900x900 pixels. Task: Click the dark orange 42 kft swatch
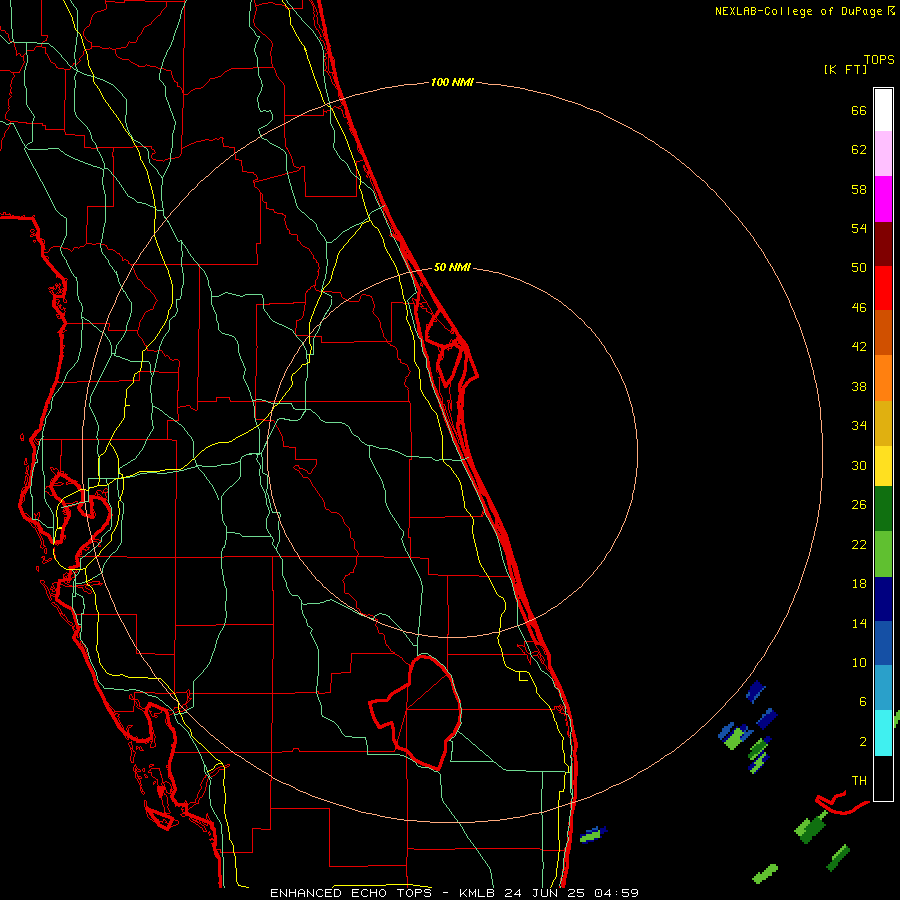(883, 332)
